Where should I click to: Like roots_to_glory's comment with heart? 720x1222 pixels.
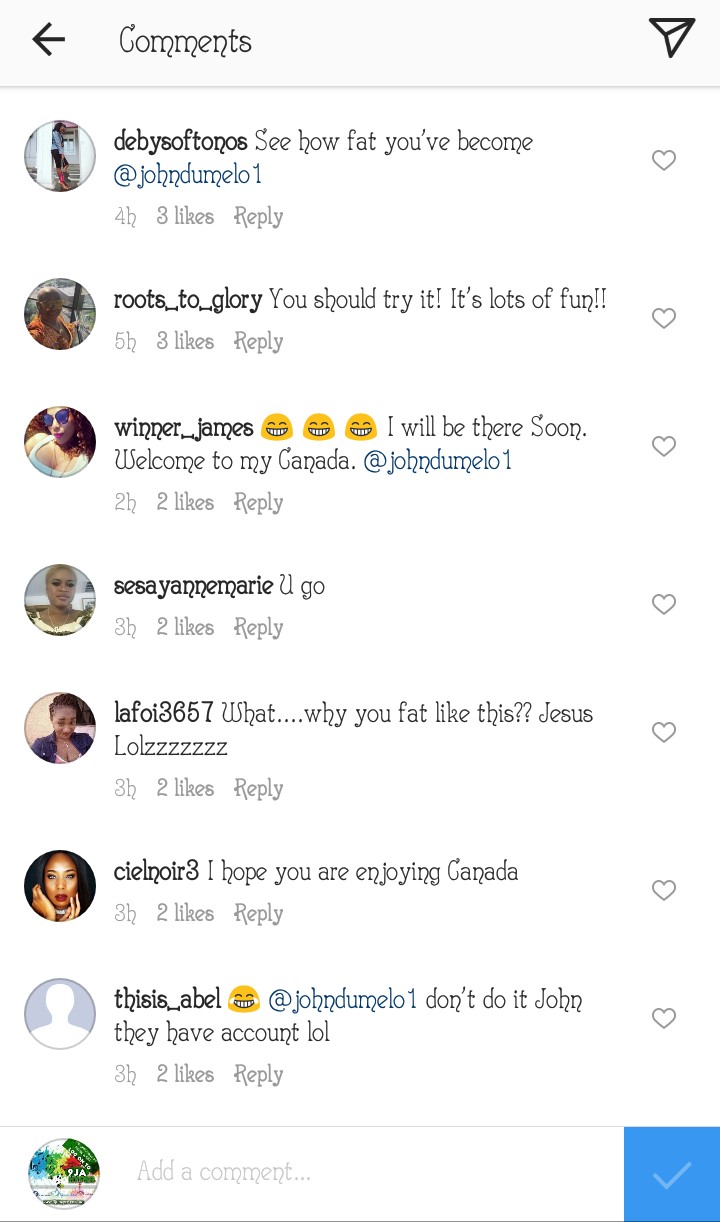click(x=664, y=318)
